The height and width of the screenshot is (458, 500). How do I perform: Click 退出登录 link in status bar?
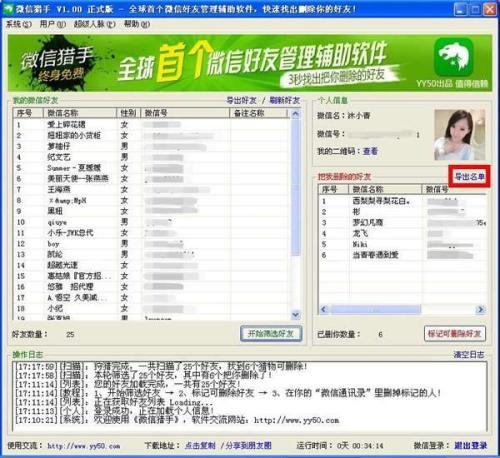(471, 445)
